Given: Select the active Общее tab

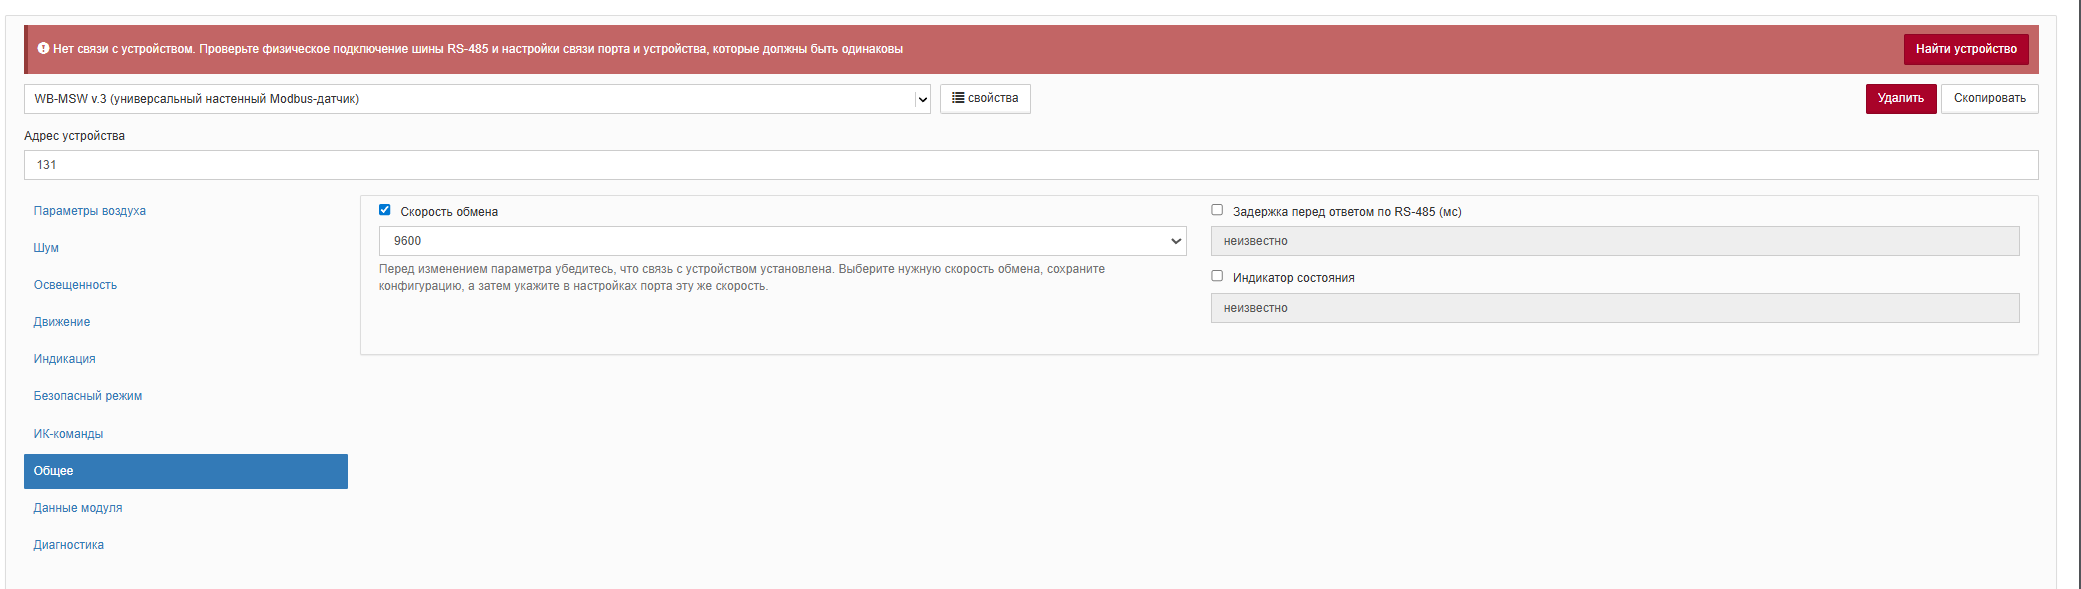Looking at the screenshot, I should coord(185,471).
